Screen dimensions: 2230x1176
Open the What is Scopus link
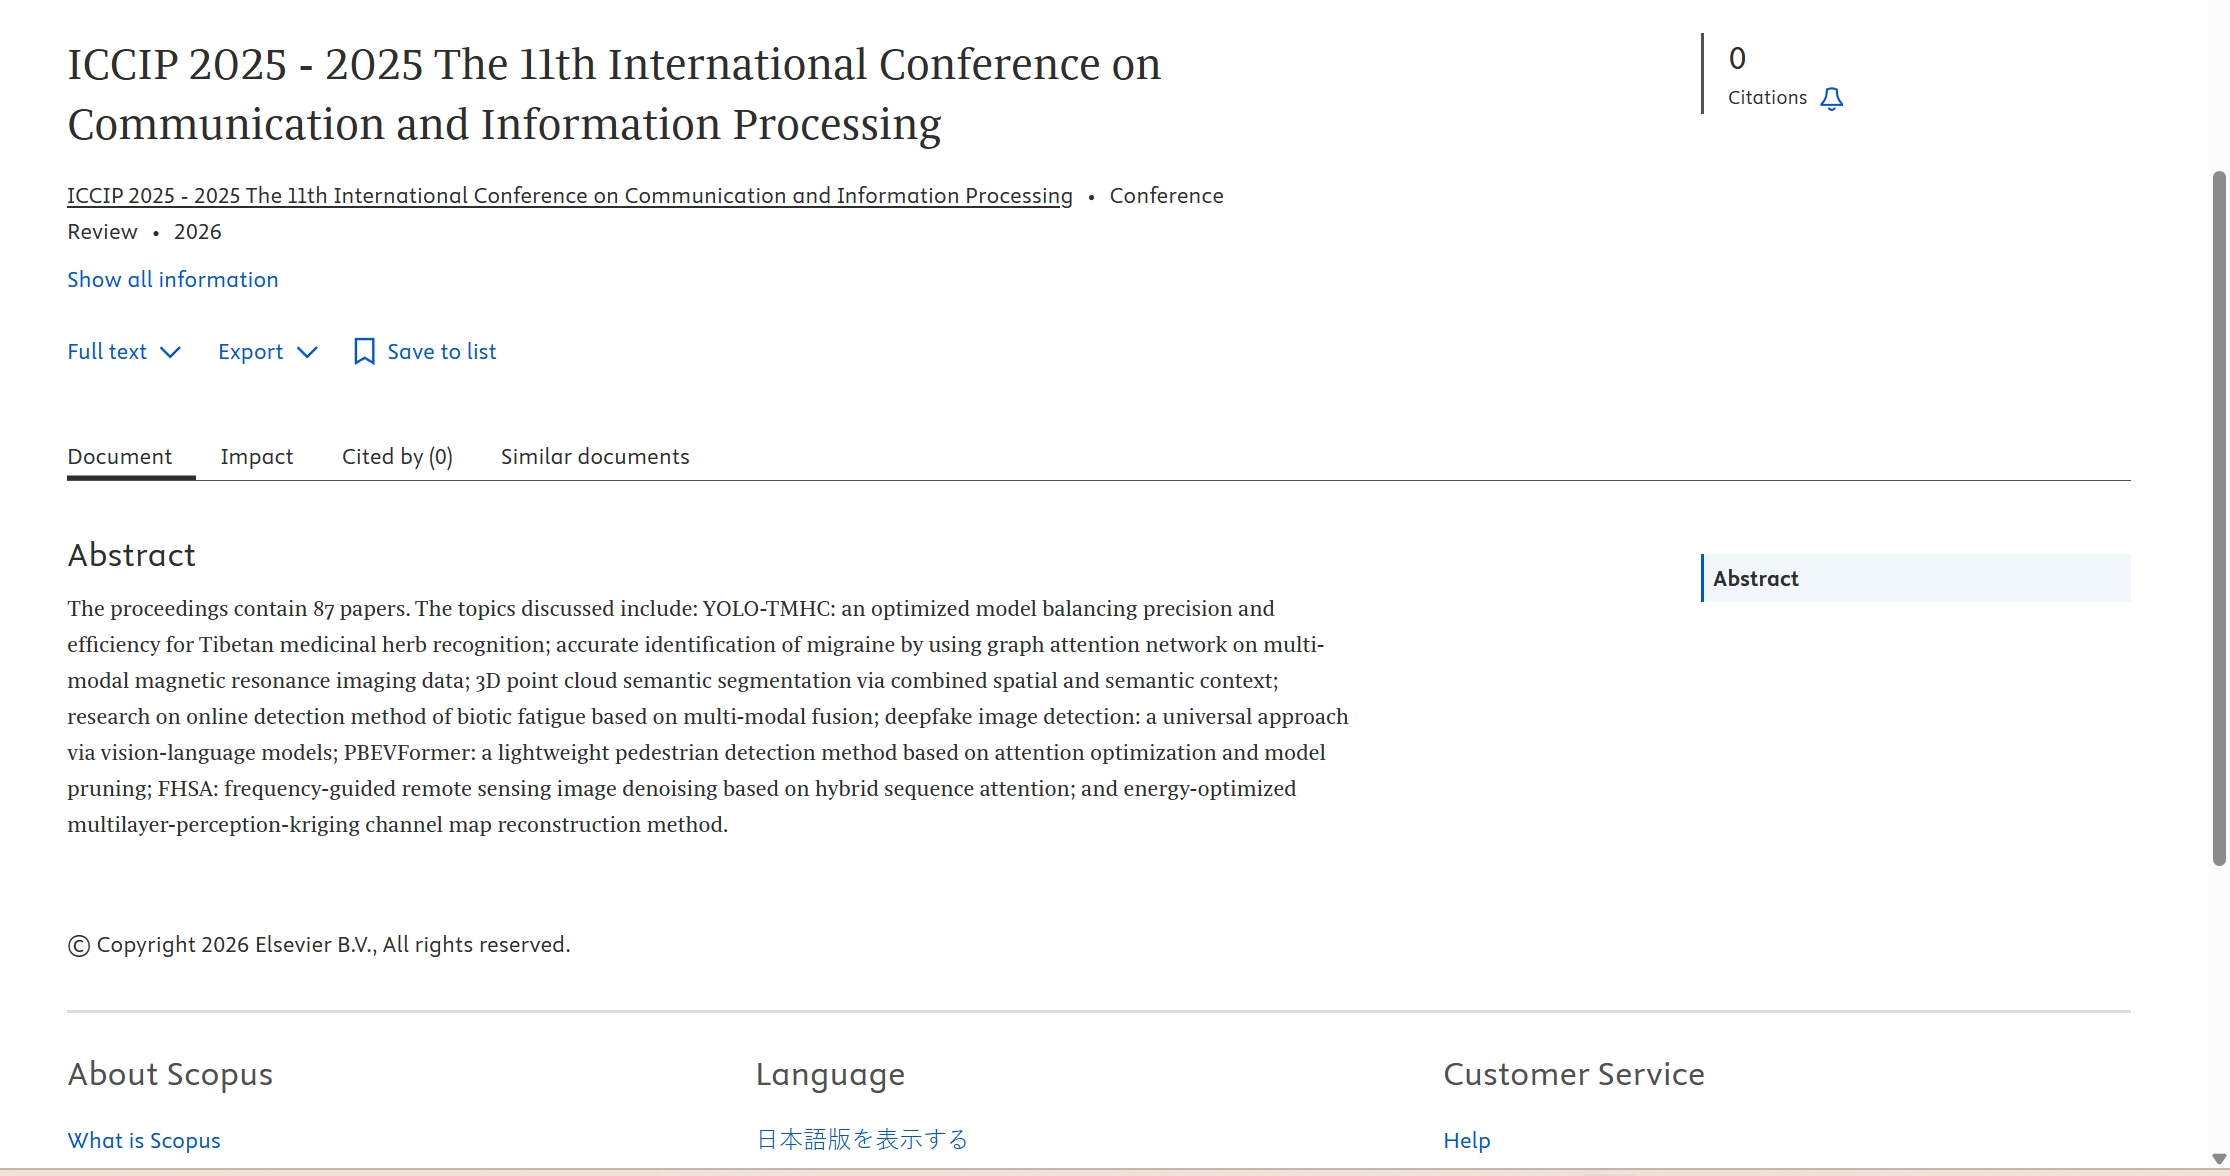[x=143, y=1140]
